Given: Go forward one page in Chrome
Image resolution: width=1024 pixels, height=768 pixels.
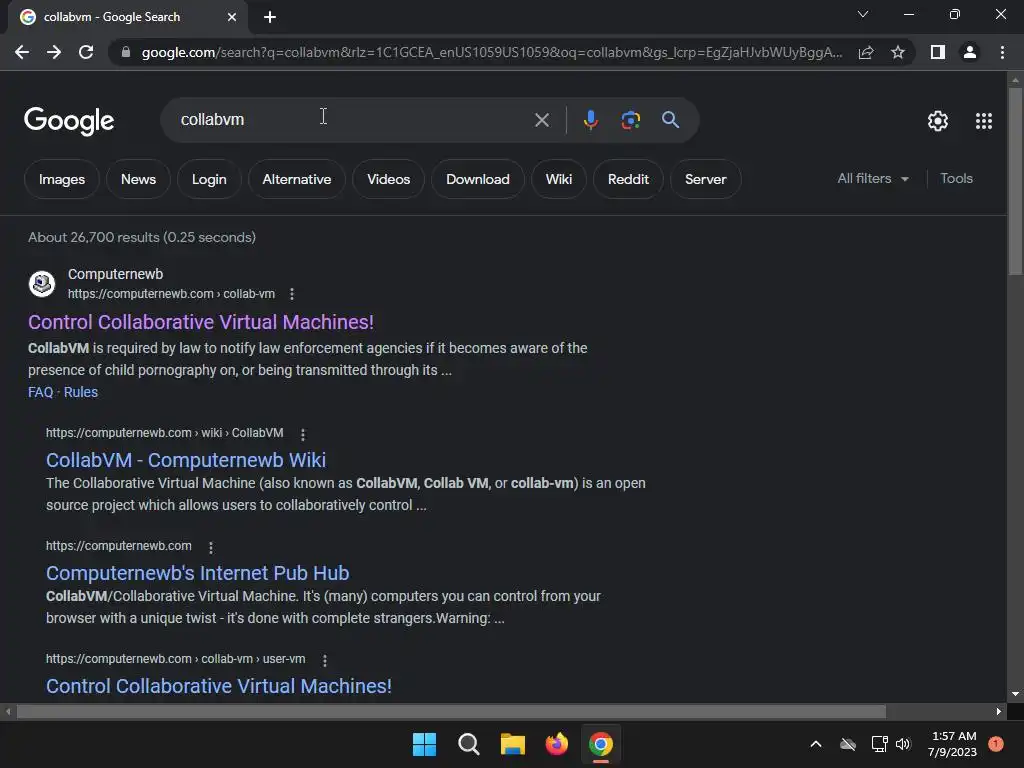Looking at the screenshot, I should click(54, 52).
